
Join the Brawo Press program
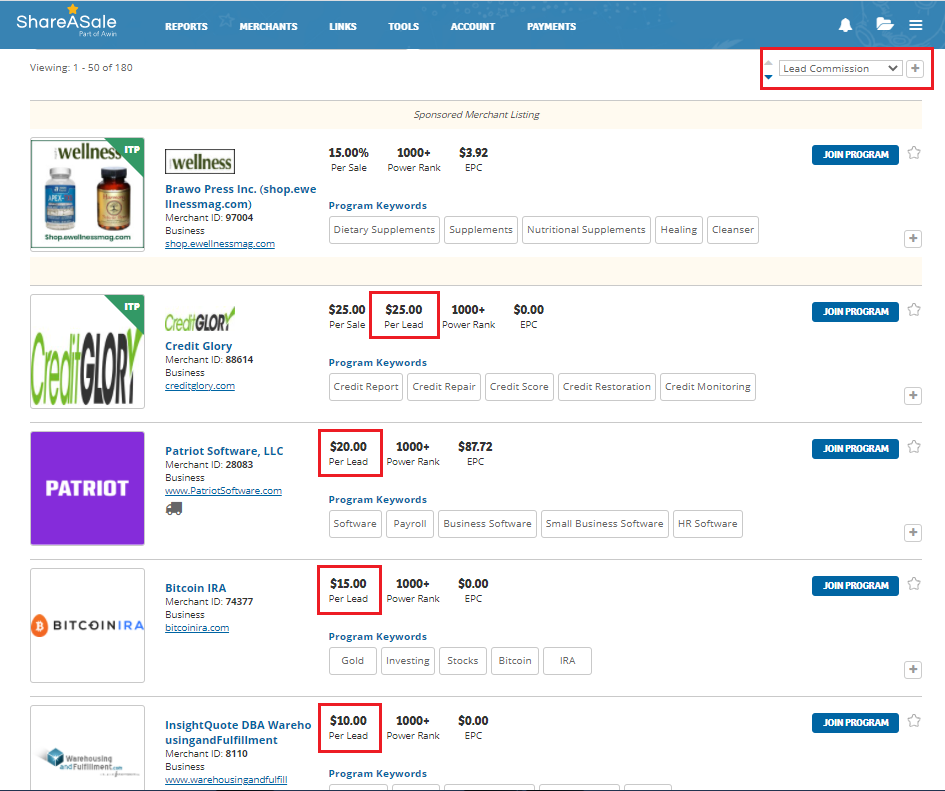coord(855,155)
